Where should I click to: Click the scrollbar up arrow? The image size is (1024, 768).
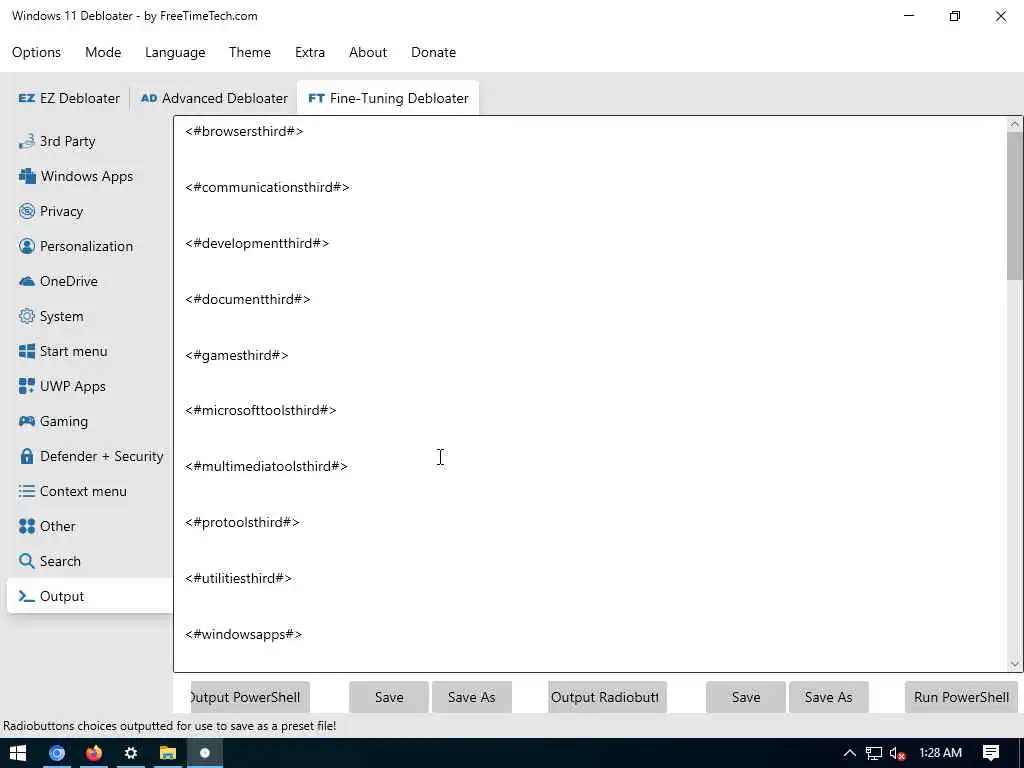point(1014,124)
